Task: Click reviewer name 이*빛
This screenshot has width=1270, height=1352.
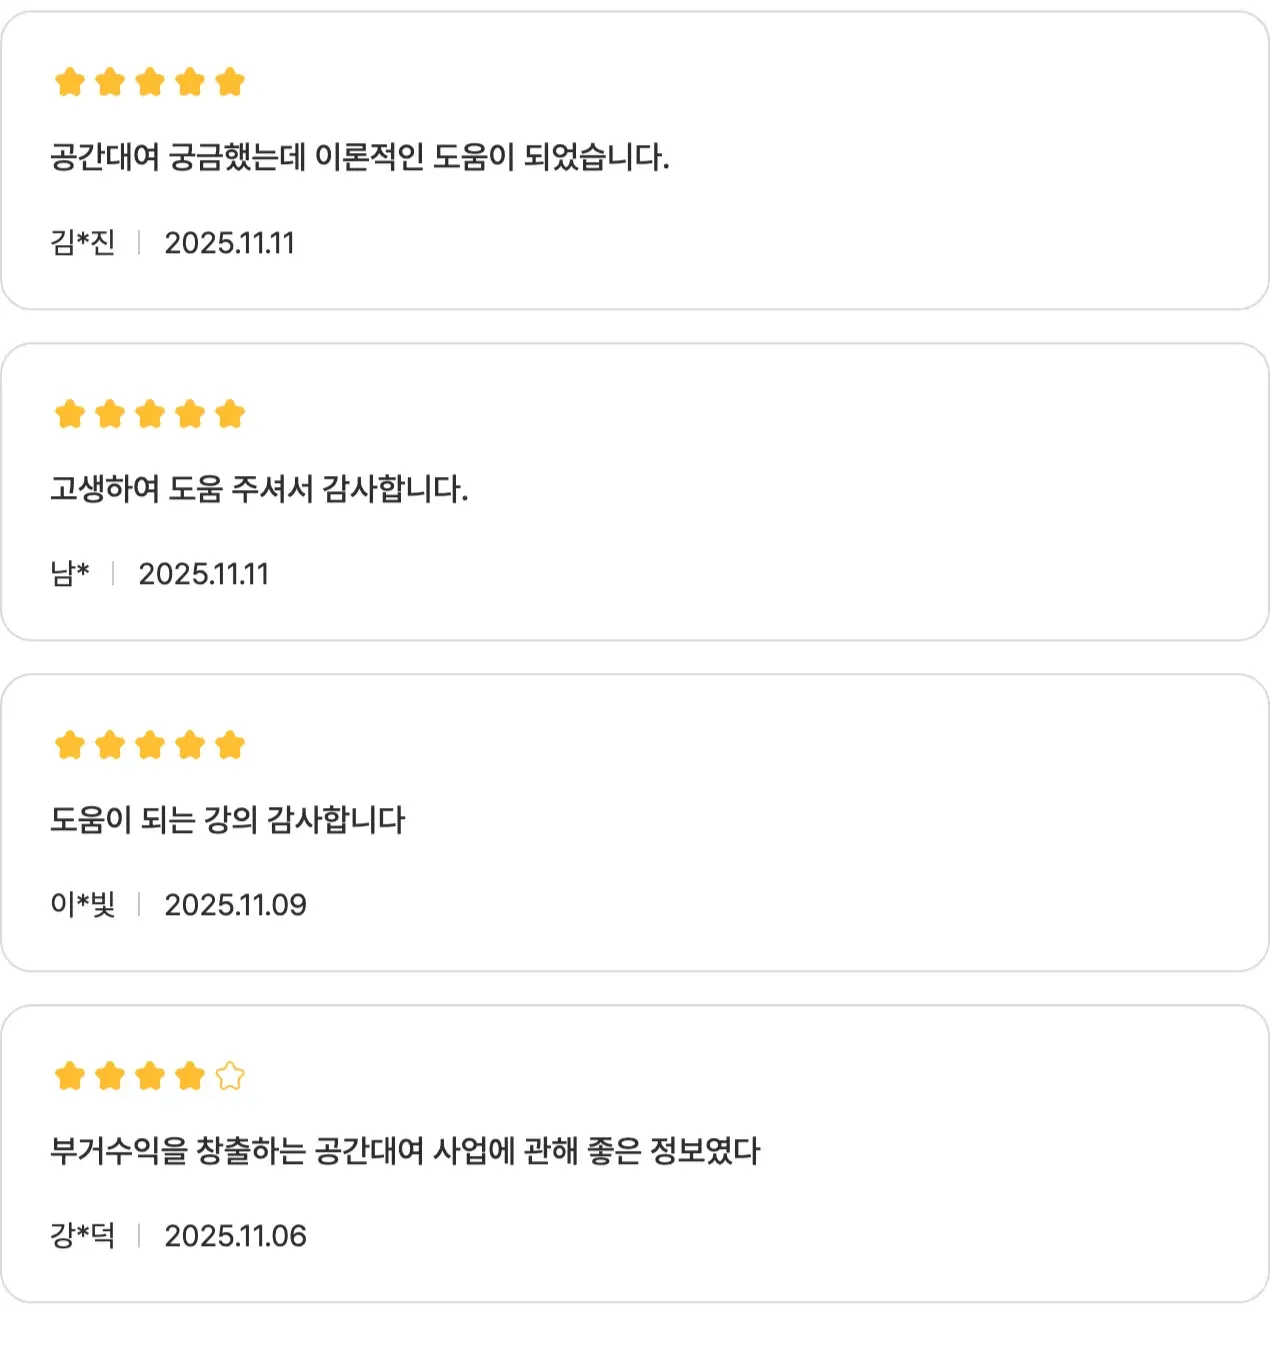Action: click(x=83, y=905)
